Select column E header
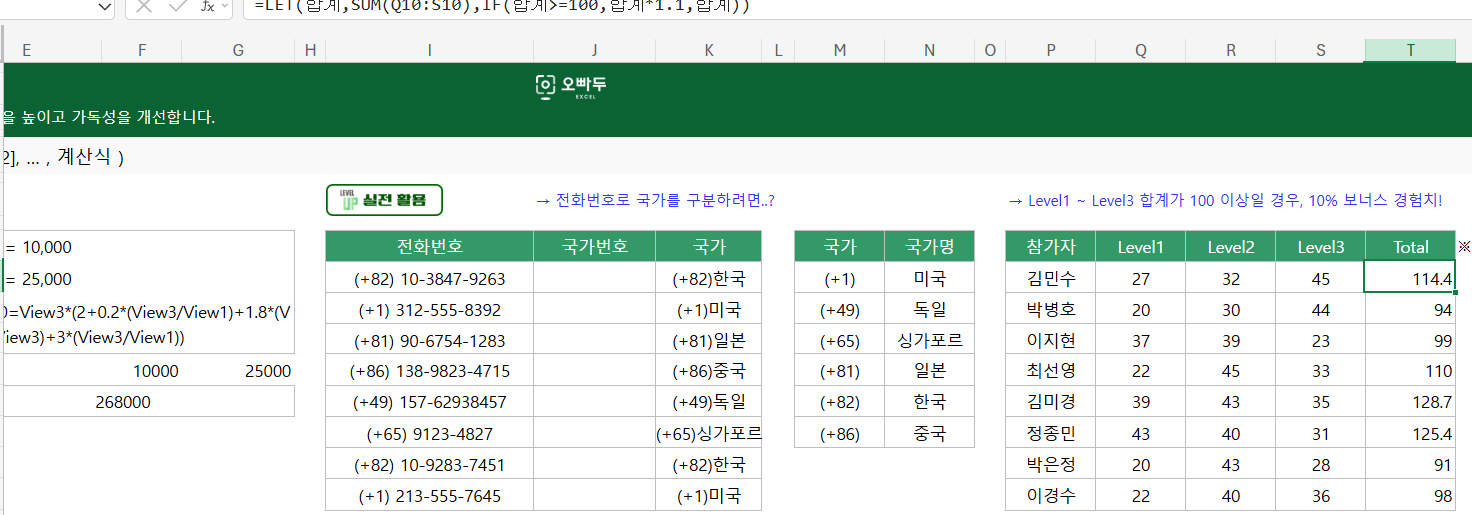 [x=25, y=50]
